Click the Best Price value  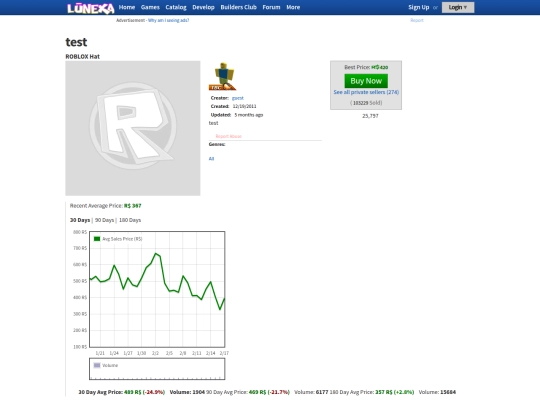pyautogui.click(x=380, y=68)
